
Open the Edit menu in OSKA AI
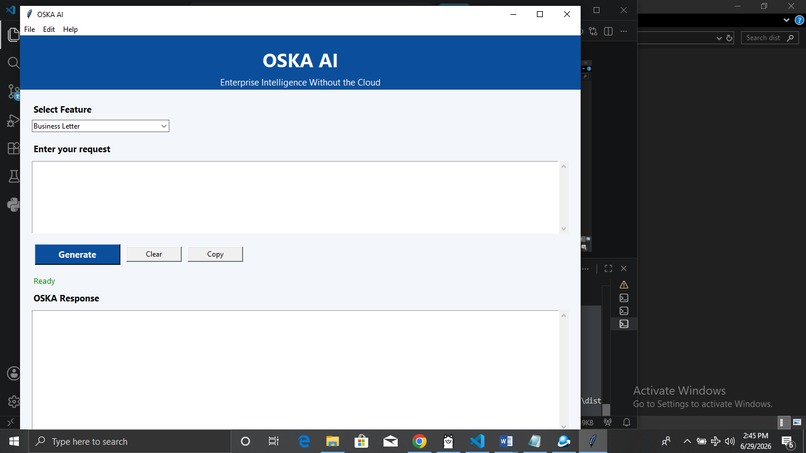tap(49, 29)
